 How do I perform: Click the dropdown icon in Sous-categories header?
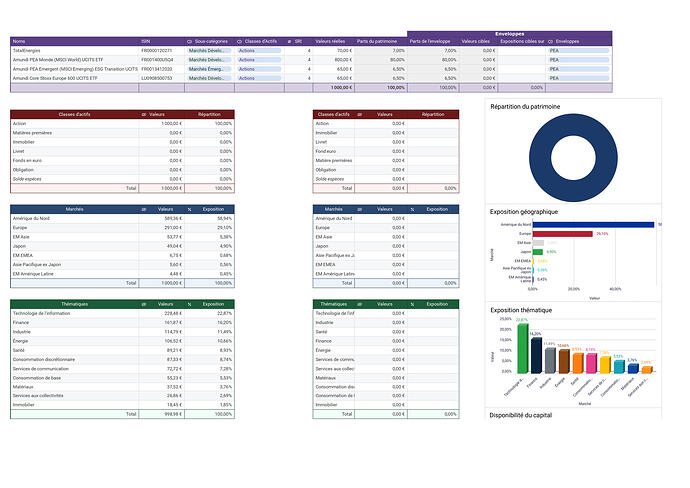[189, 41]
